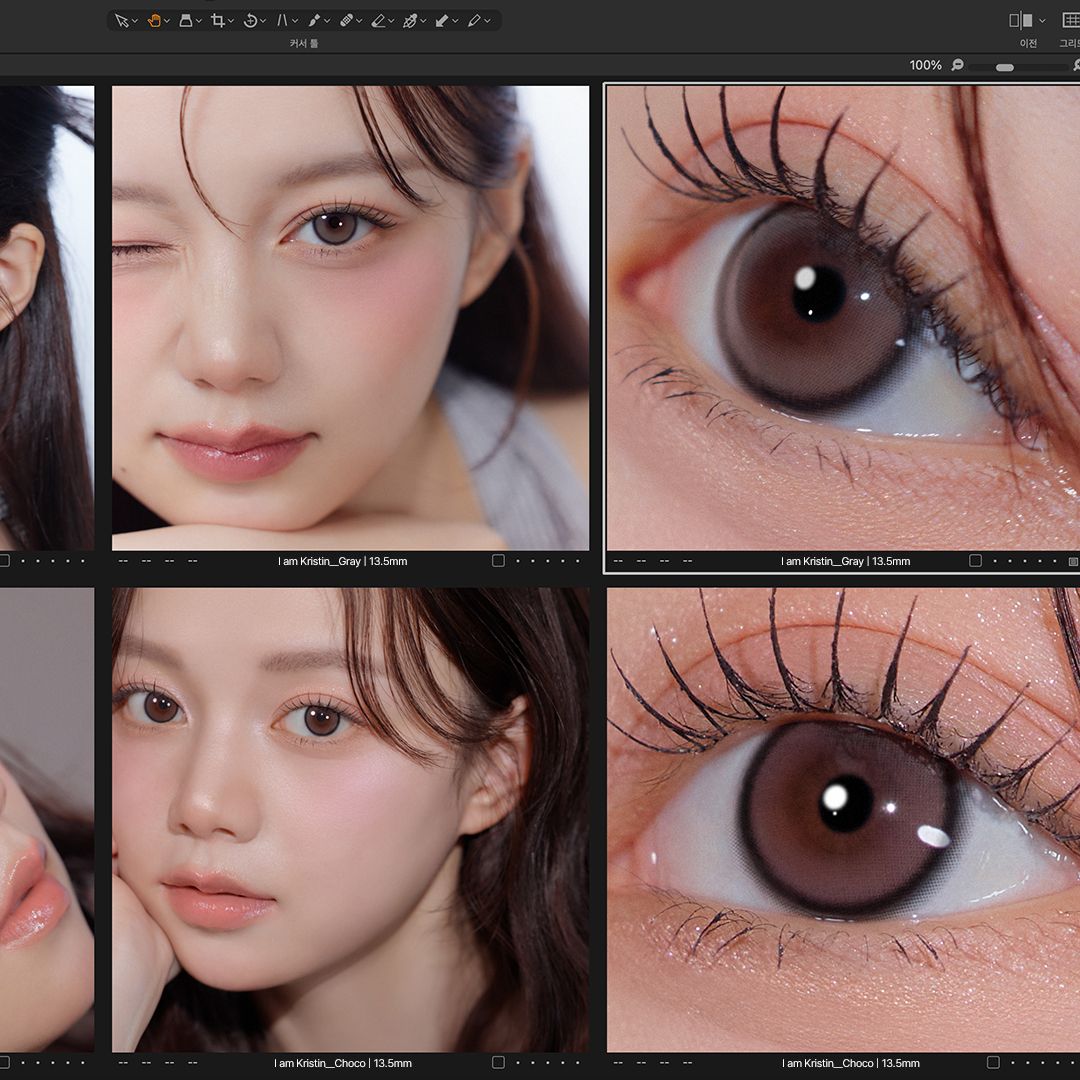Choose the Apply Adjustments arrow tool
The height and width of the screenshot is (1080, 1080).
point(442,21)
